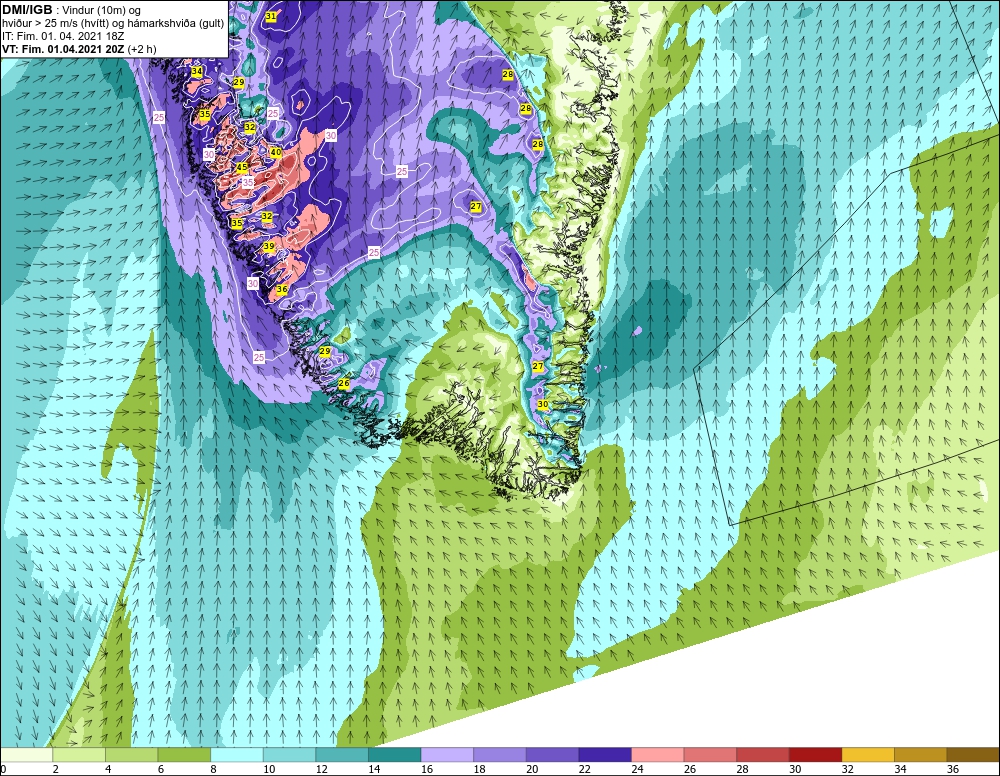Pick the dark red 30–32 m/s legend swatch
The width and height of the screenshot is (1000, 776).
click(816, 755)
